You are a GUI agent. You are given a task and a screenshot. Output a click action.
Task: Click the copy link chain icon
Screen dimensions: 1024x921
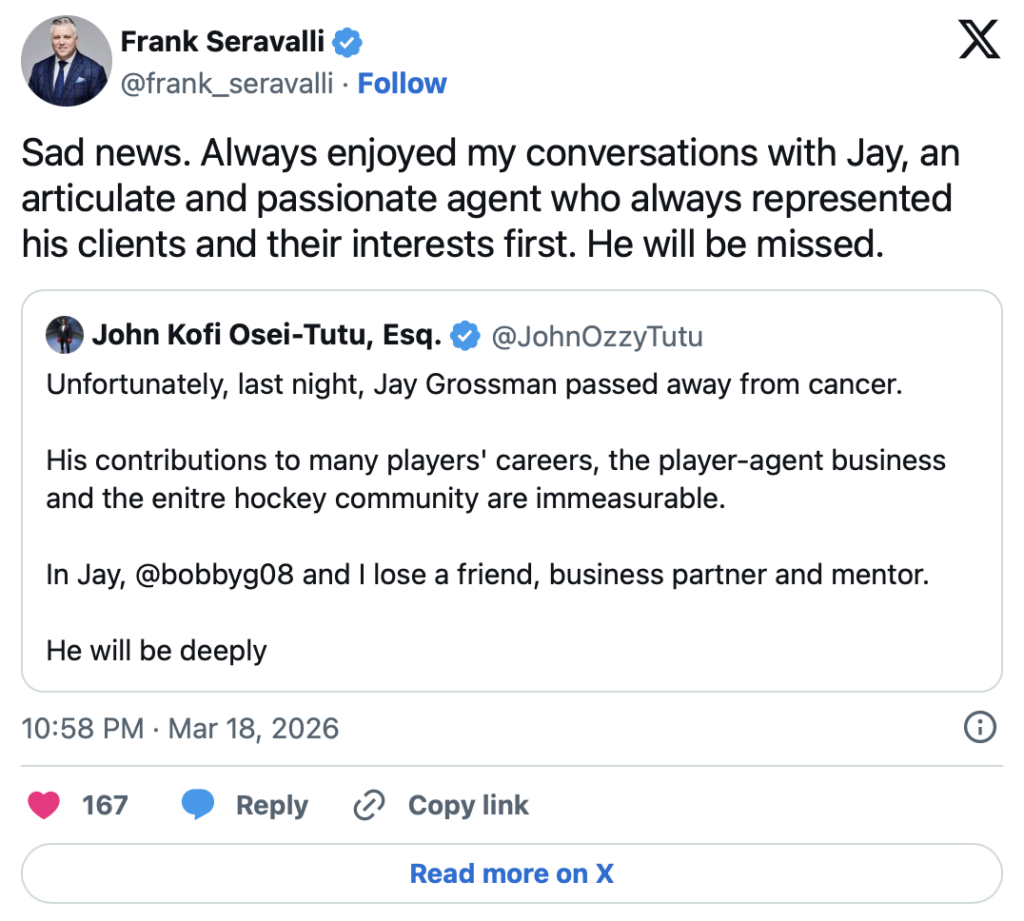coord(370,805)
